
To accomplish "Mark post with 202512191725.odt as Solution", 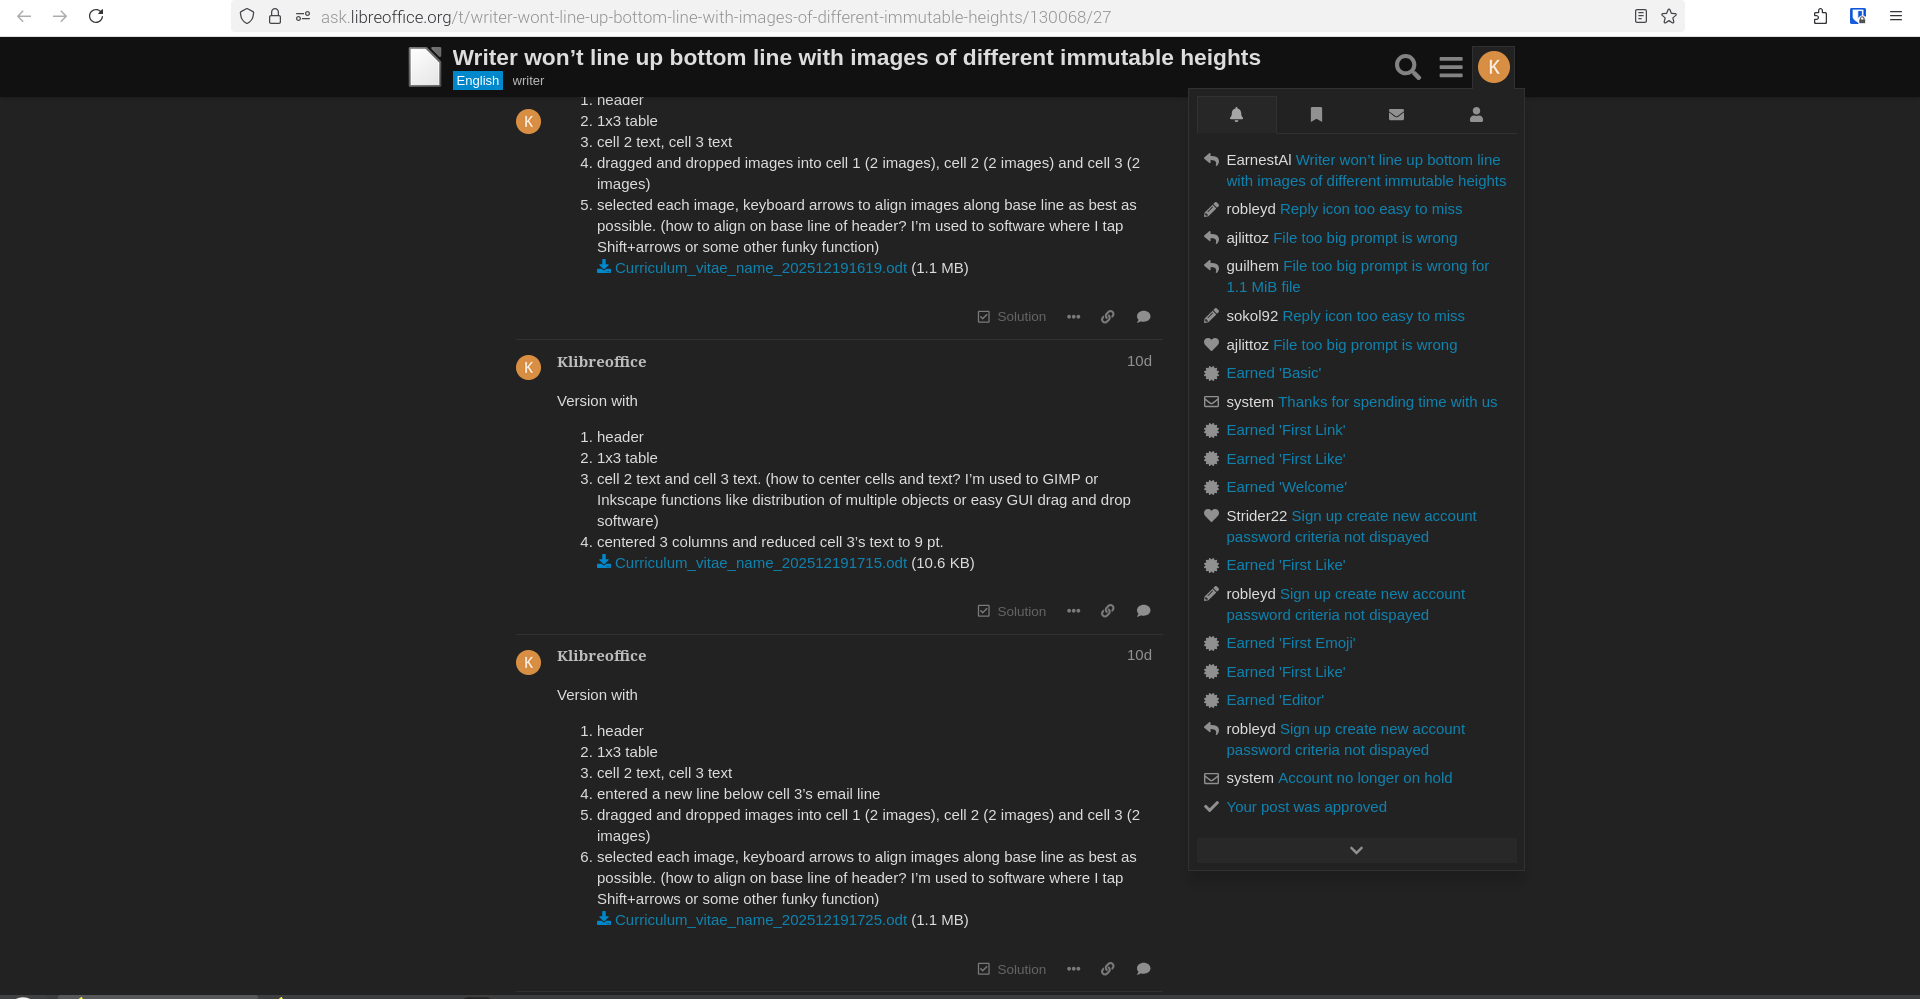I will 1011,969.
